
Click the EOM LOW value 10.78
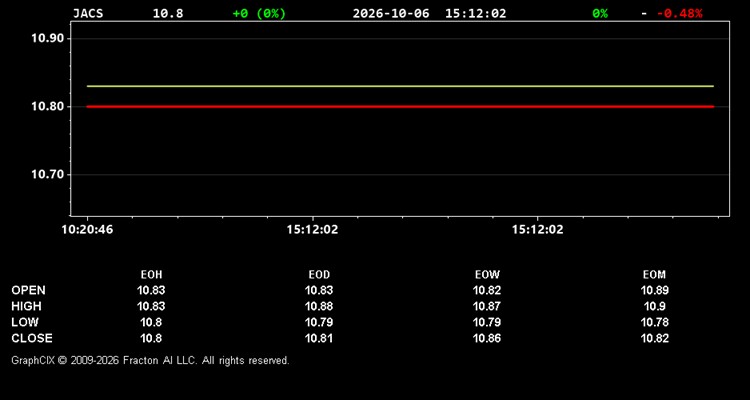click(x=654, y=322)
